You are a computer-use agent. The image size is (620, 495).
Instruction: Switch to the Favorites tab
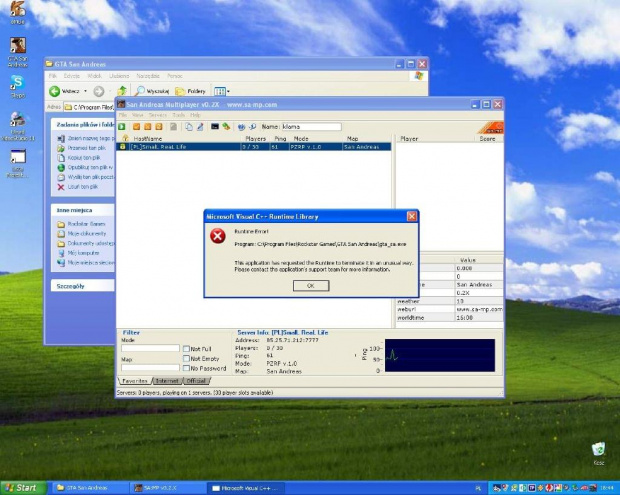pyautogui.click(x=135, y=381)
